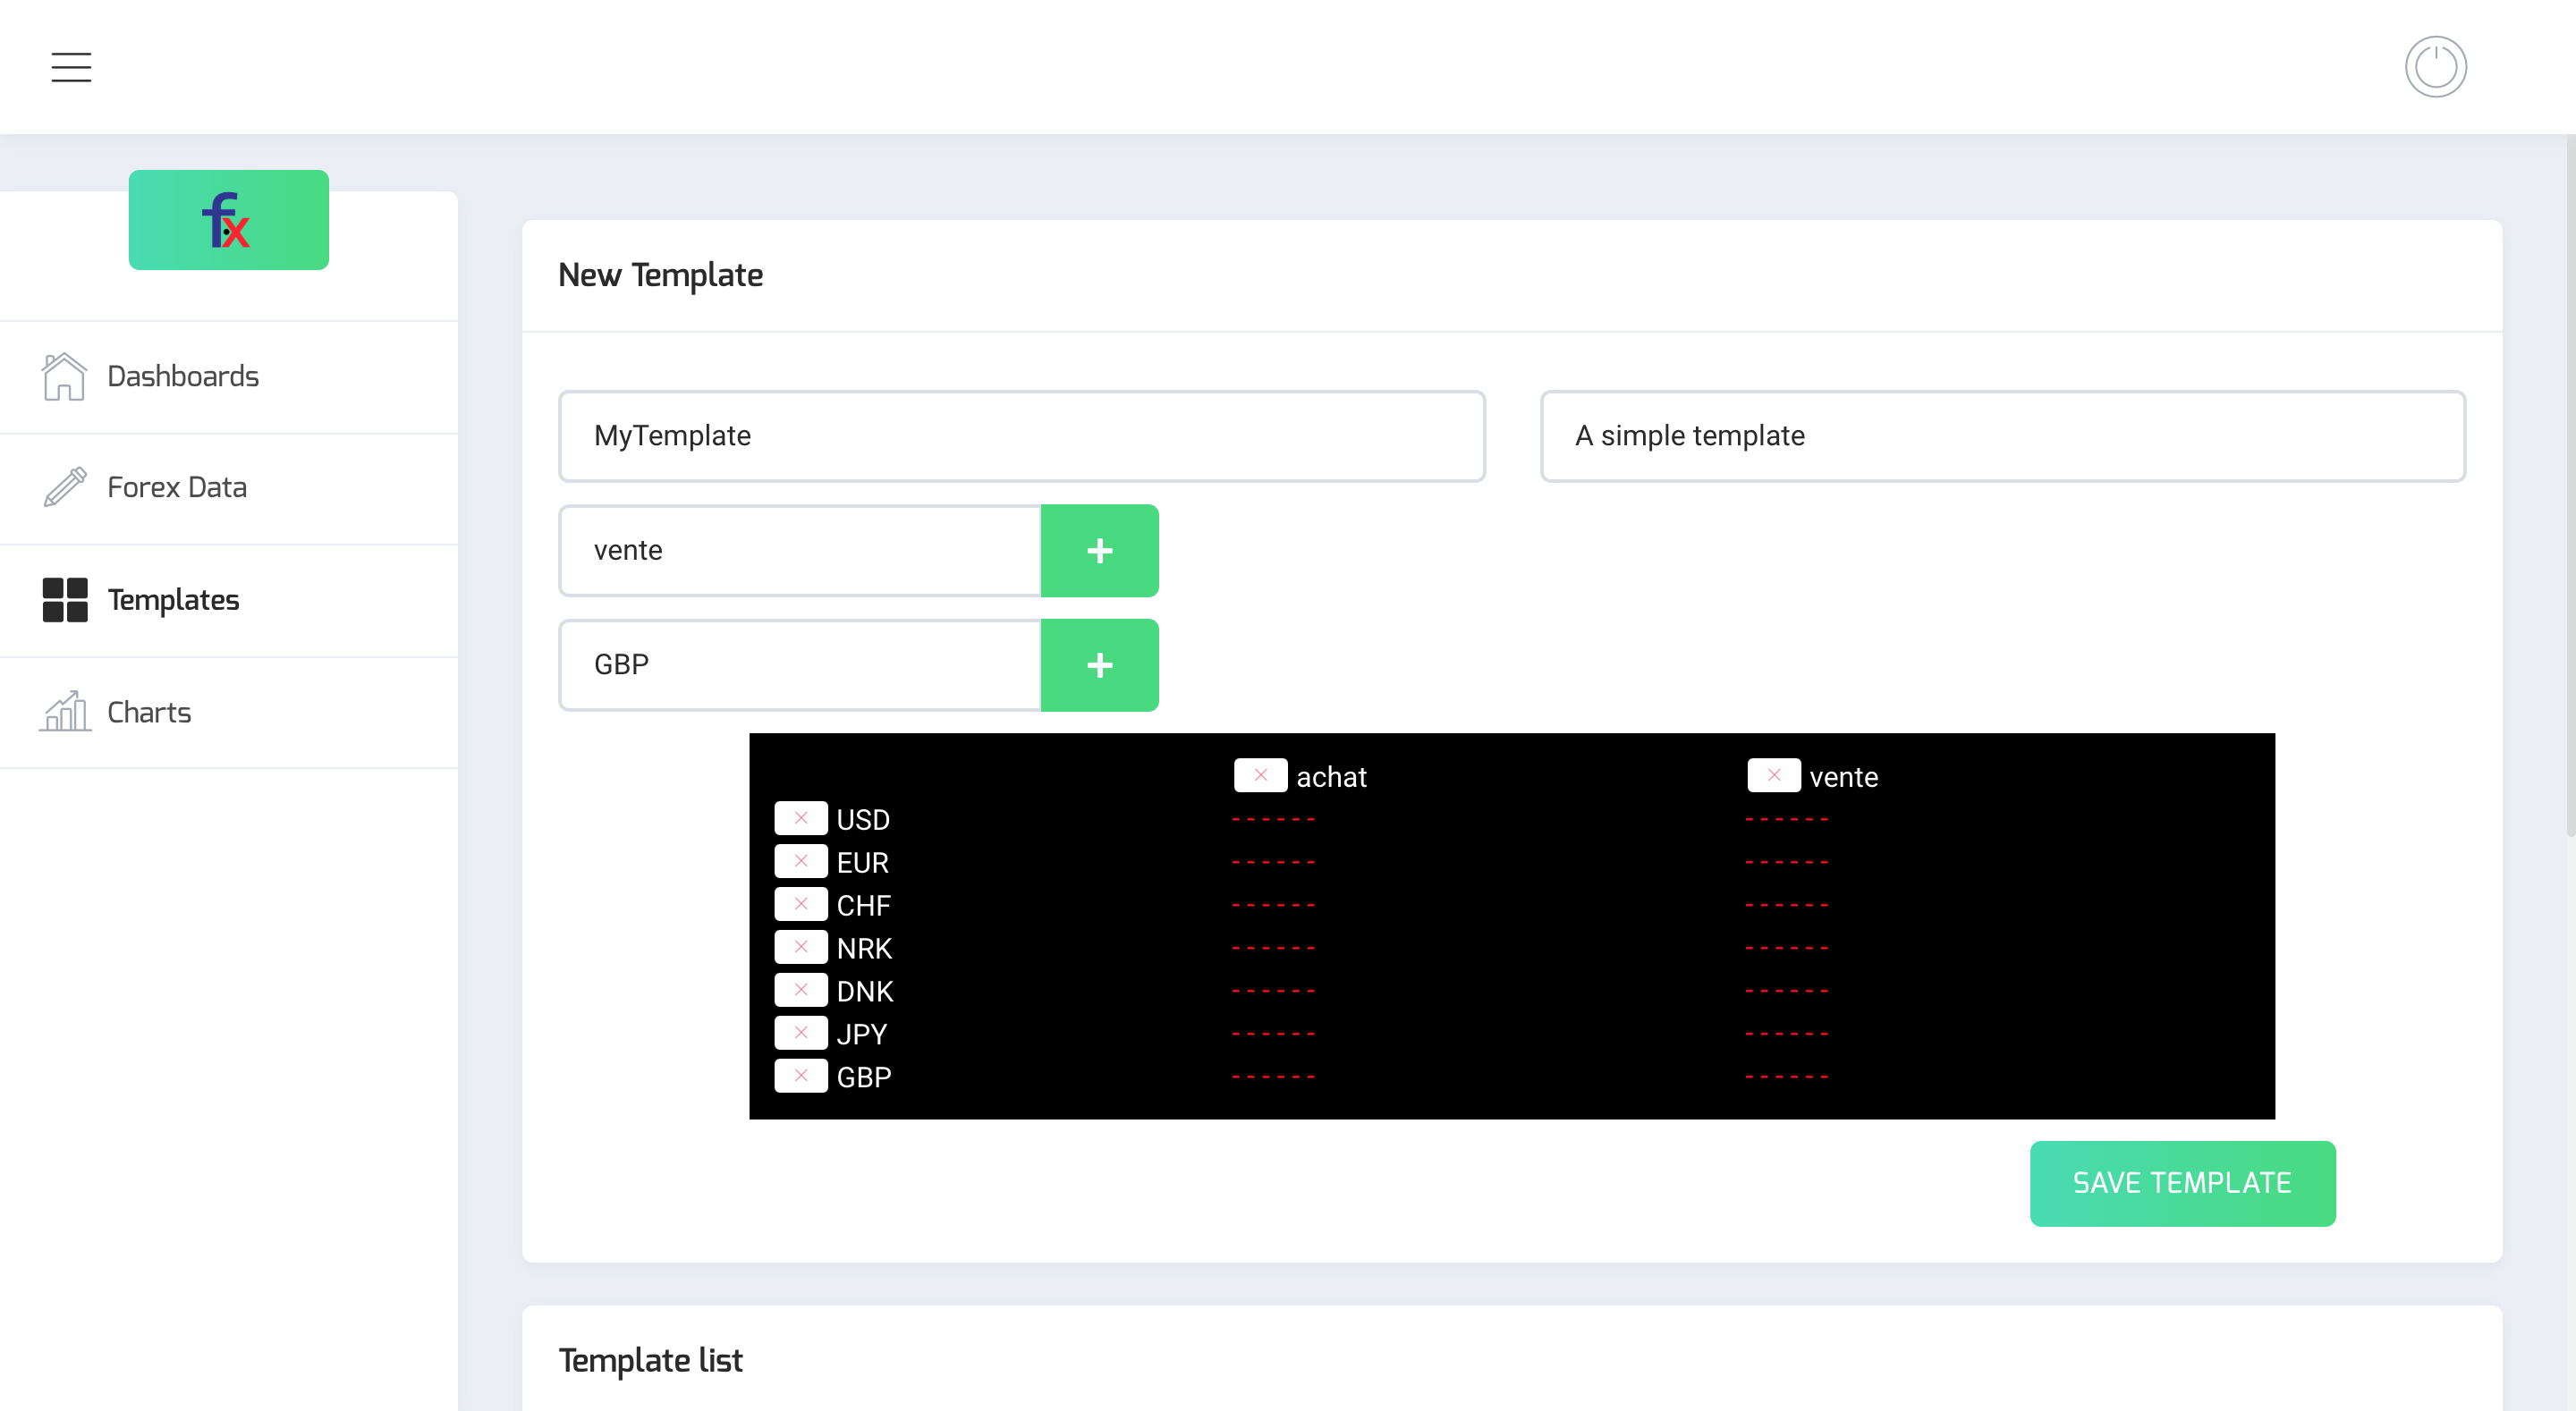Click the Forex Data pencil icon

(64, 487)
